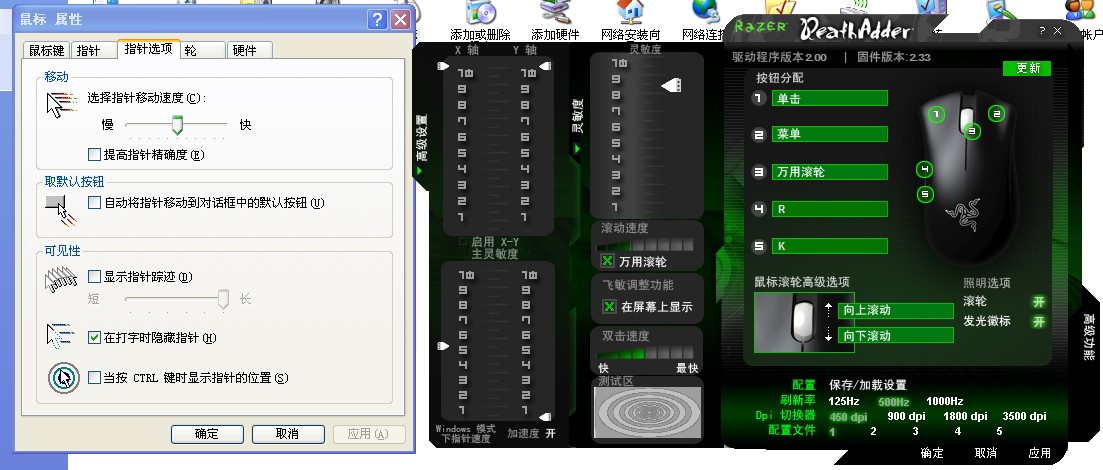Toggle 万用滚轮 checkbox in Razer panel
The height and width of the screenshot is (470, 1103).
coord(608,261)
